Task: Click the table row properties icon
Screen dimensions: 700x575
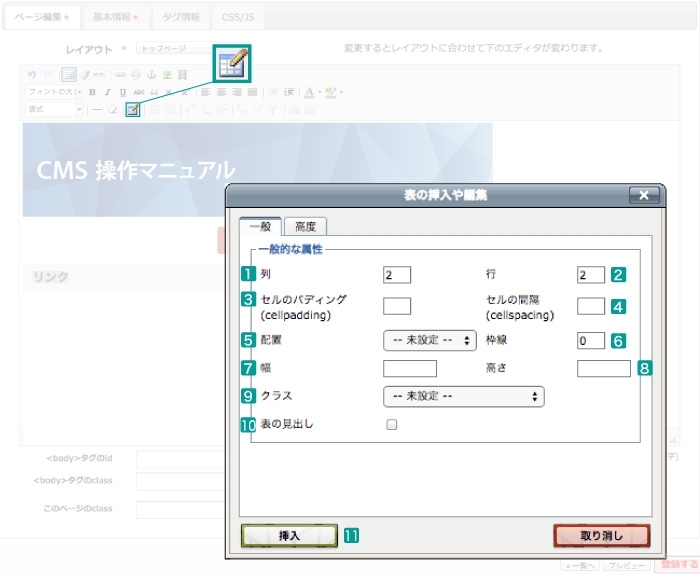Action: (154, 109)
